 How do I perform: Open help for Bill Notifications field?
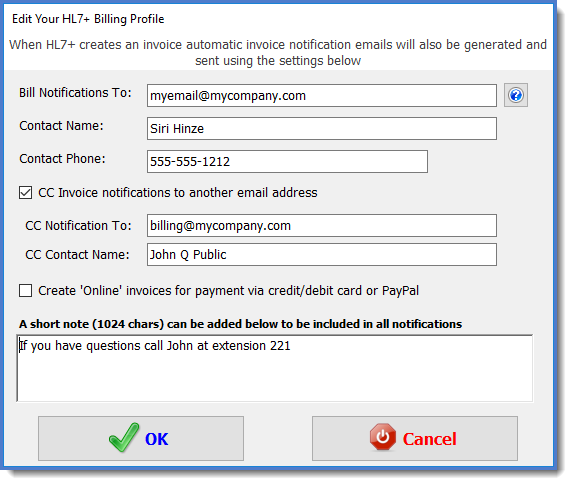[x=515, y=95]
